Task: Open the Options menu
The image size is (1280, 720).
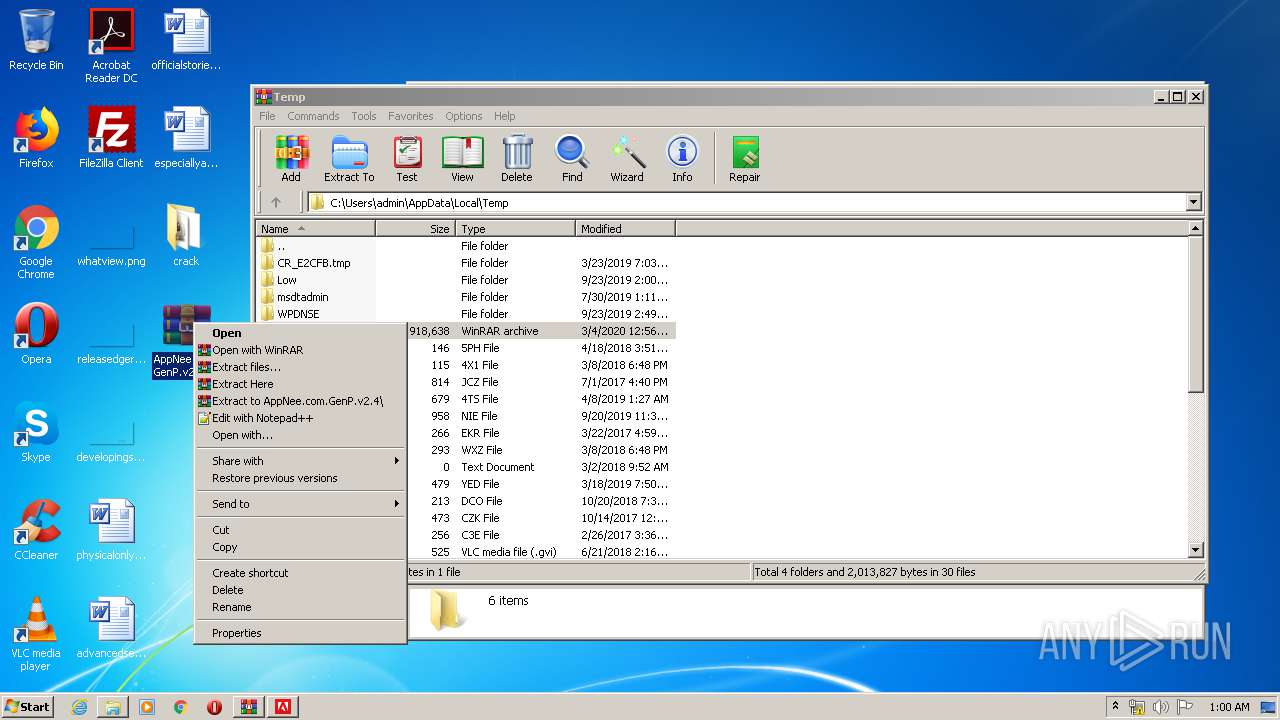Action: pyautogui.click(x=464, y=116)
